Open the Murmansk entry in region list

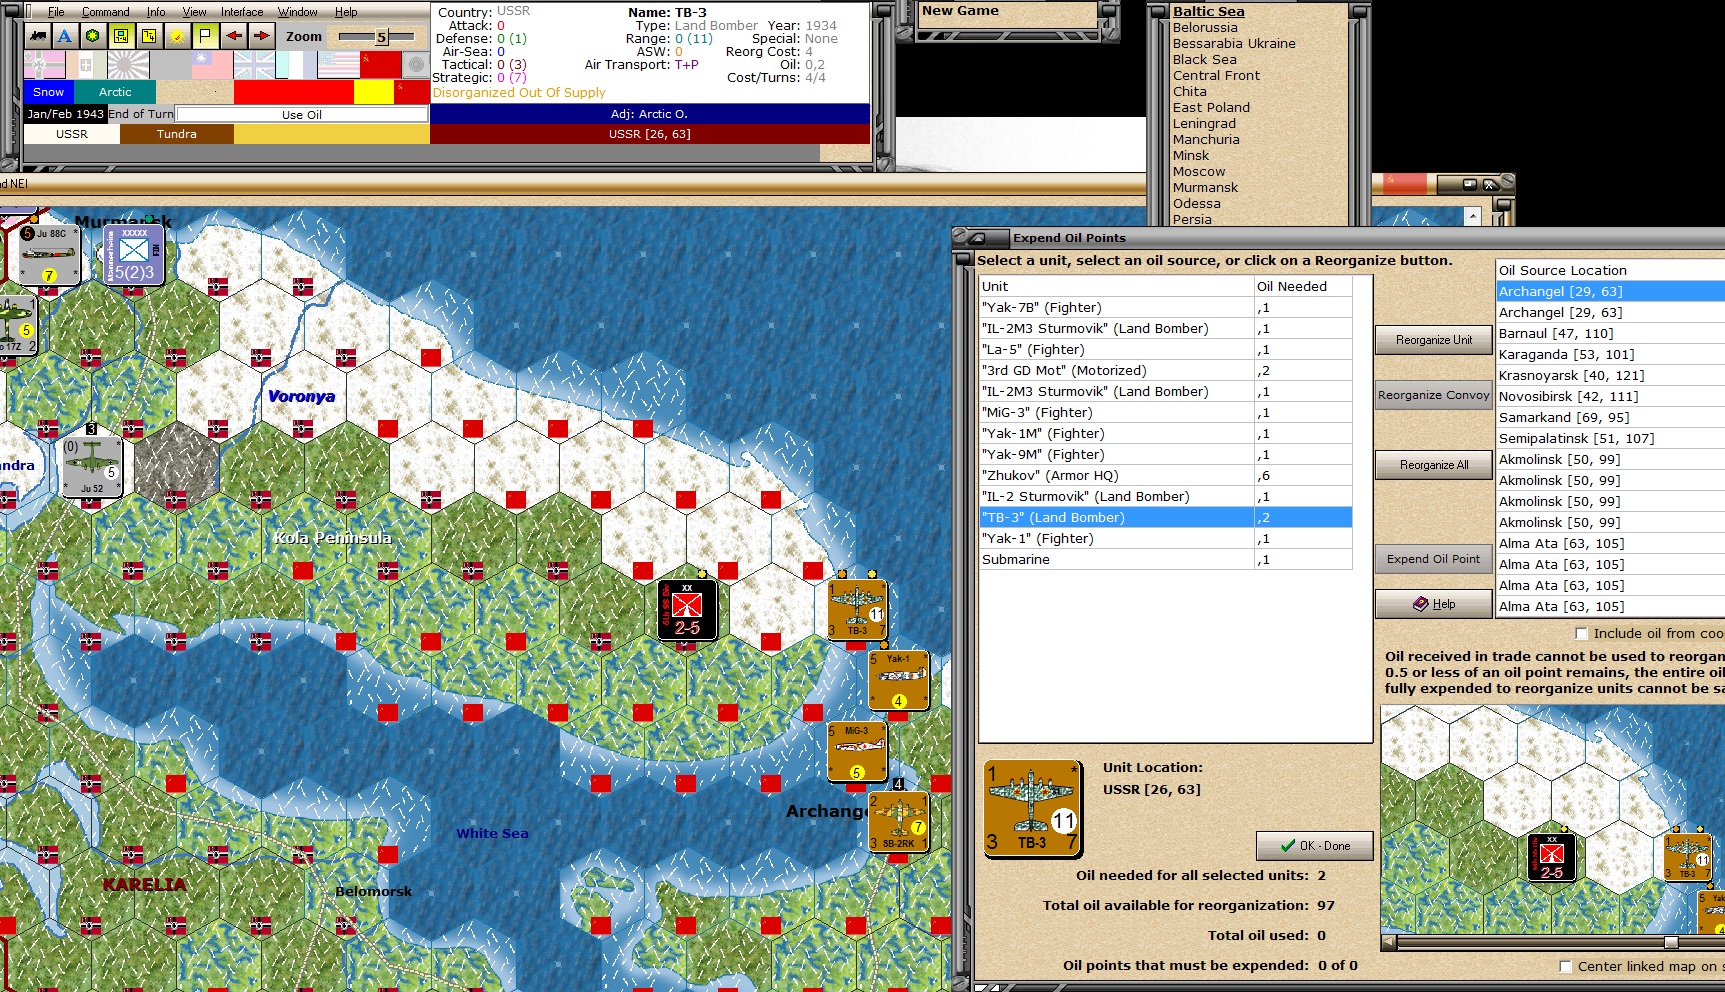pos(1205,188)
